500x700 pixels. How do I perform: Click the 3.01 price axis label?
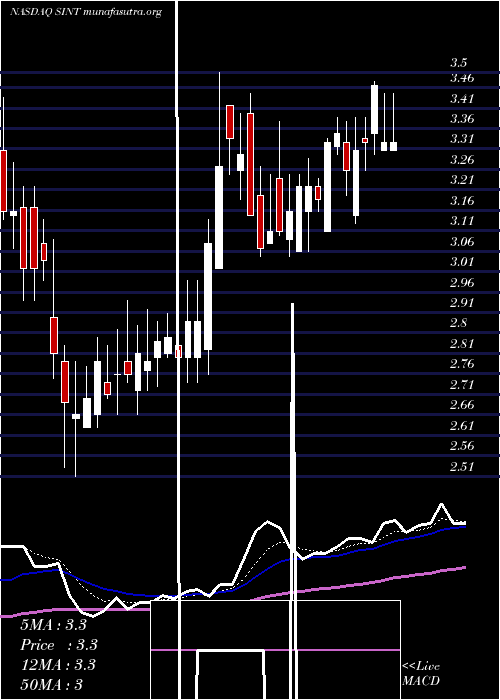point(462,262)
